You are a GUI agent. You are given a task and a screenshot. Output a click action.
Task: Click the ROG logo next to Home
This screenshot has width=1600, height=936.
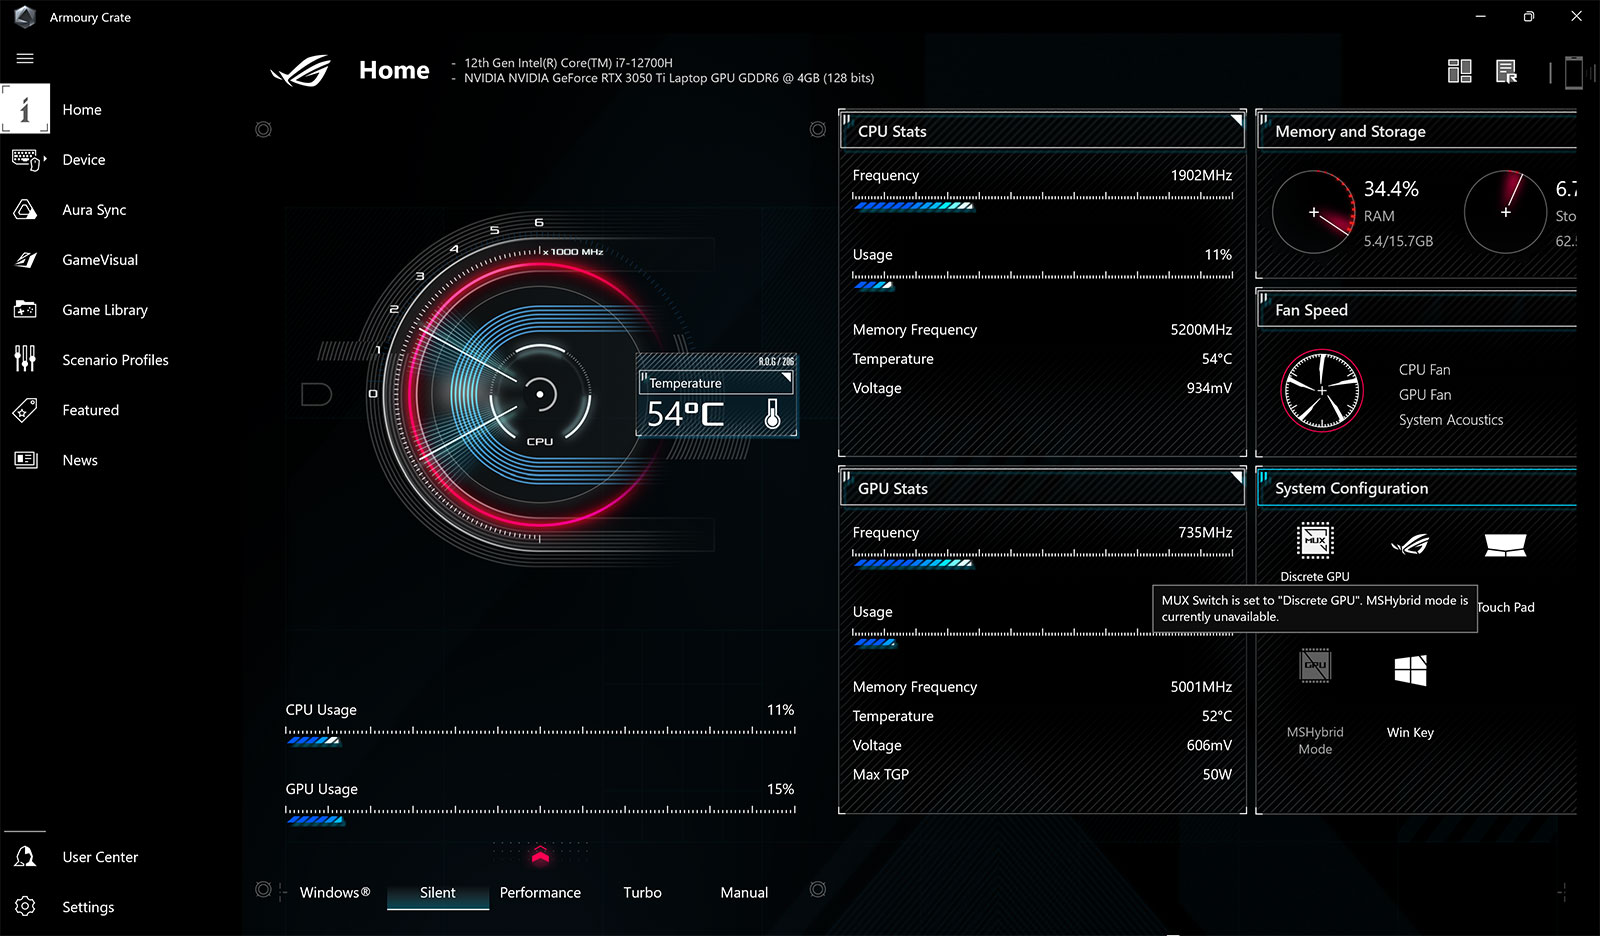(301, 71)
